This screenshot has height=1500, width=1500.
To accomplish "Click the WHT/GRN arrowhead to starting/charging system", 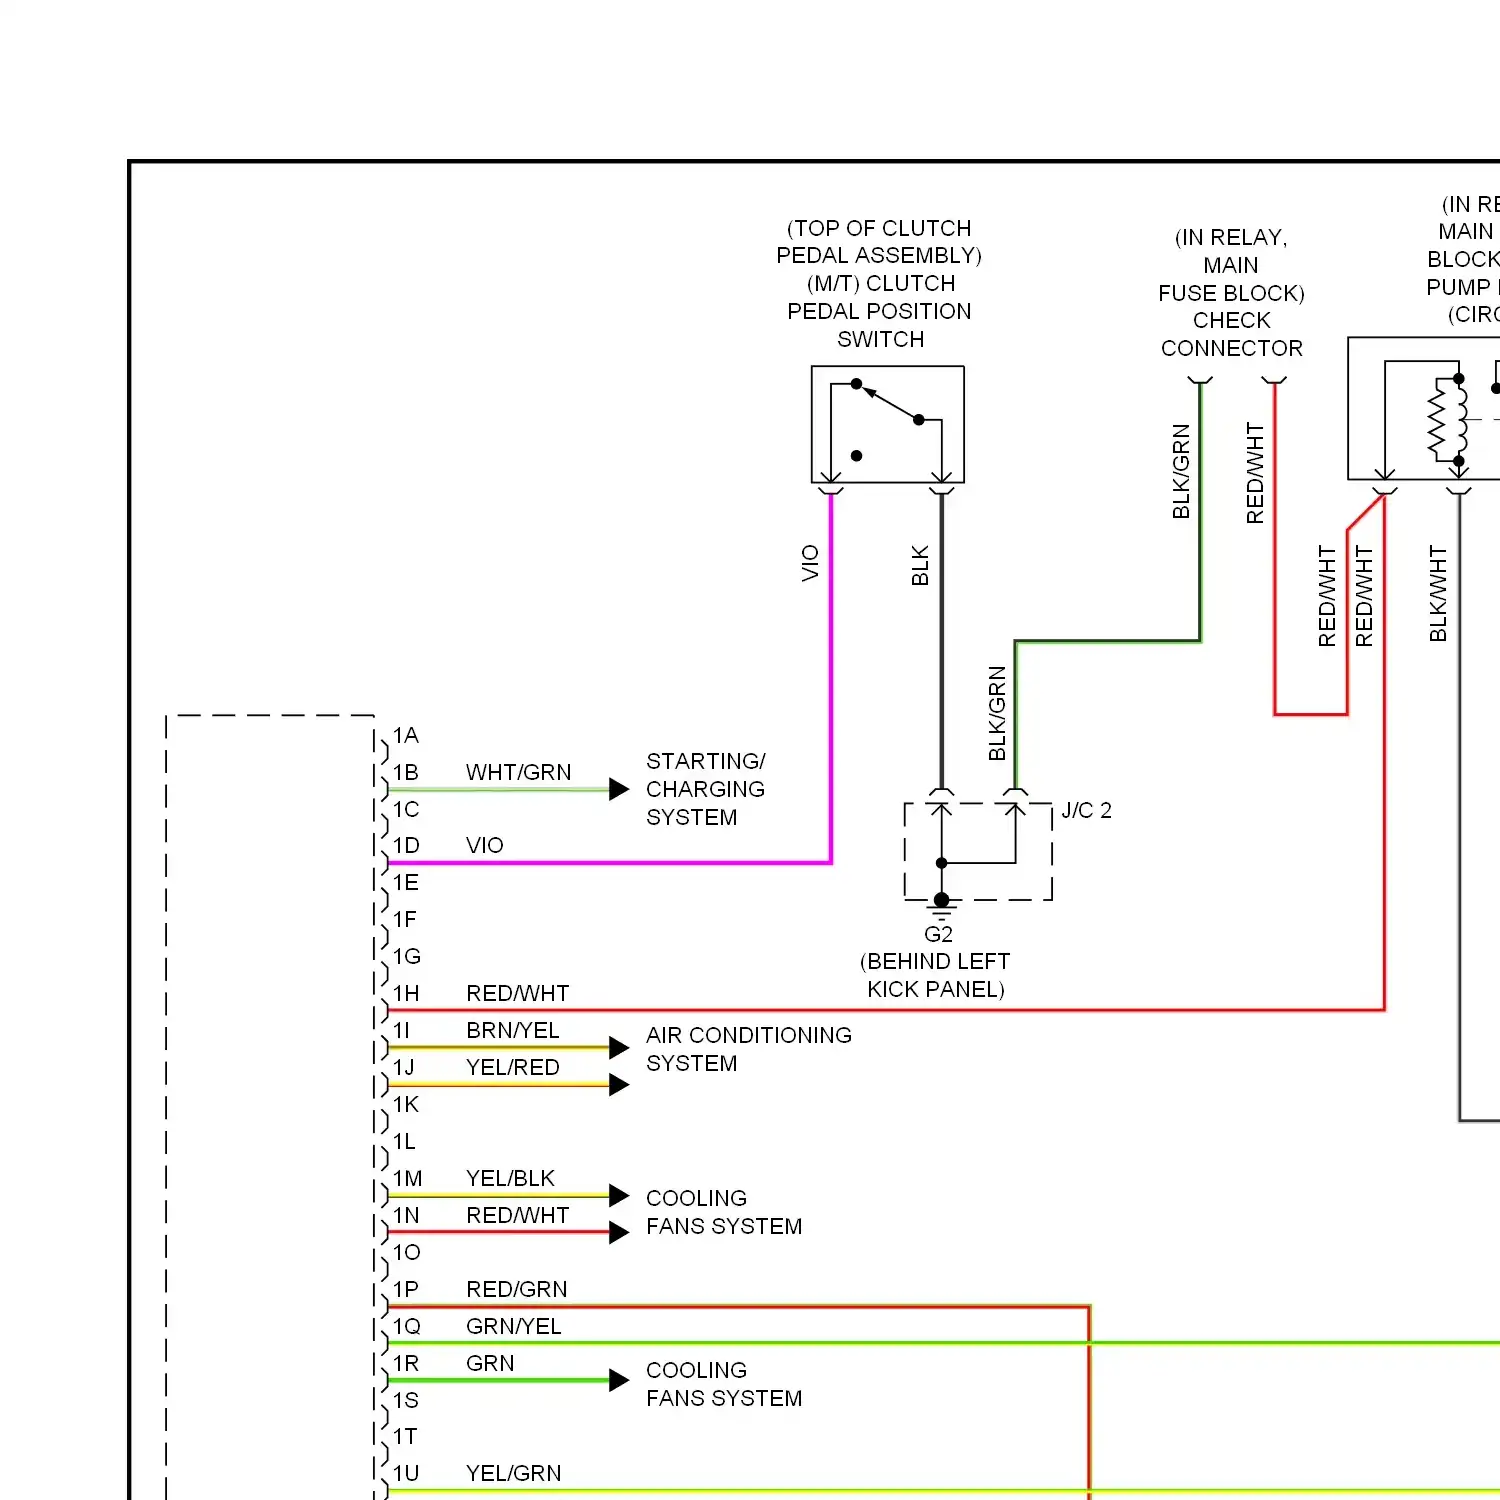I will coord(619,789).
